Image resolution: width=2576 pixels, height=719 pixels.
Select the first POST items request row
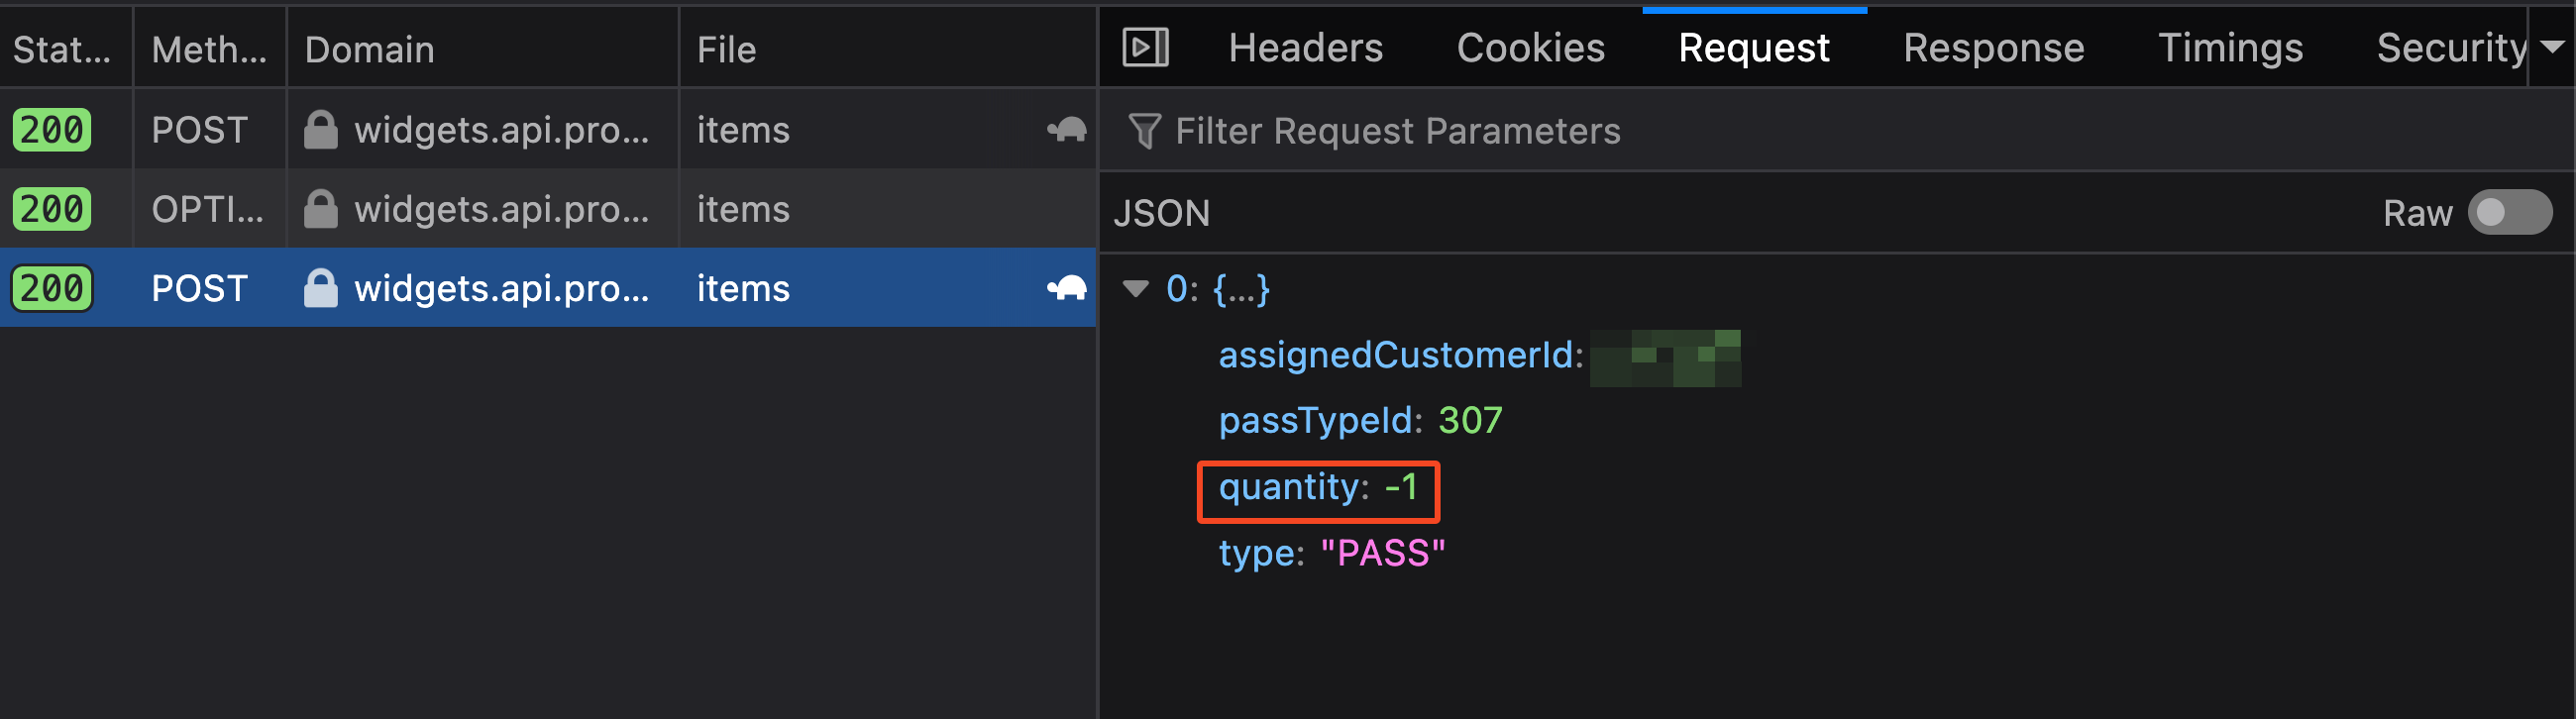[743, 130]
